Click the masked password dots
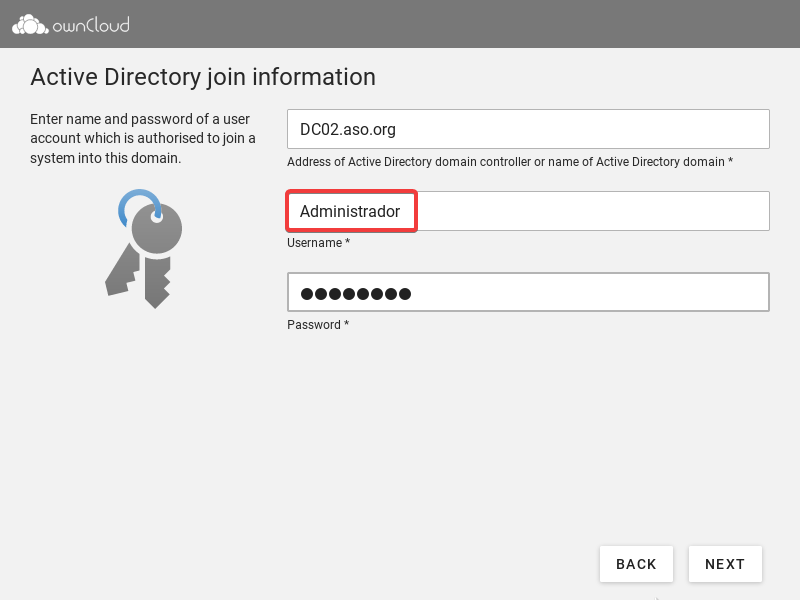This screenshot has width=800, height=600. [x=356, y=294]
